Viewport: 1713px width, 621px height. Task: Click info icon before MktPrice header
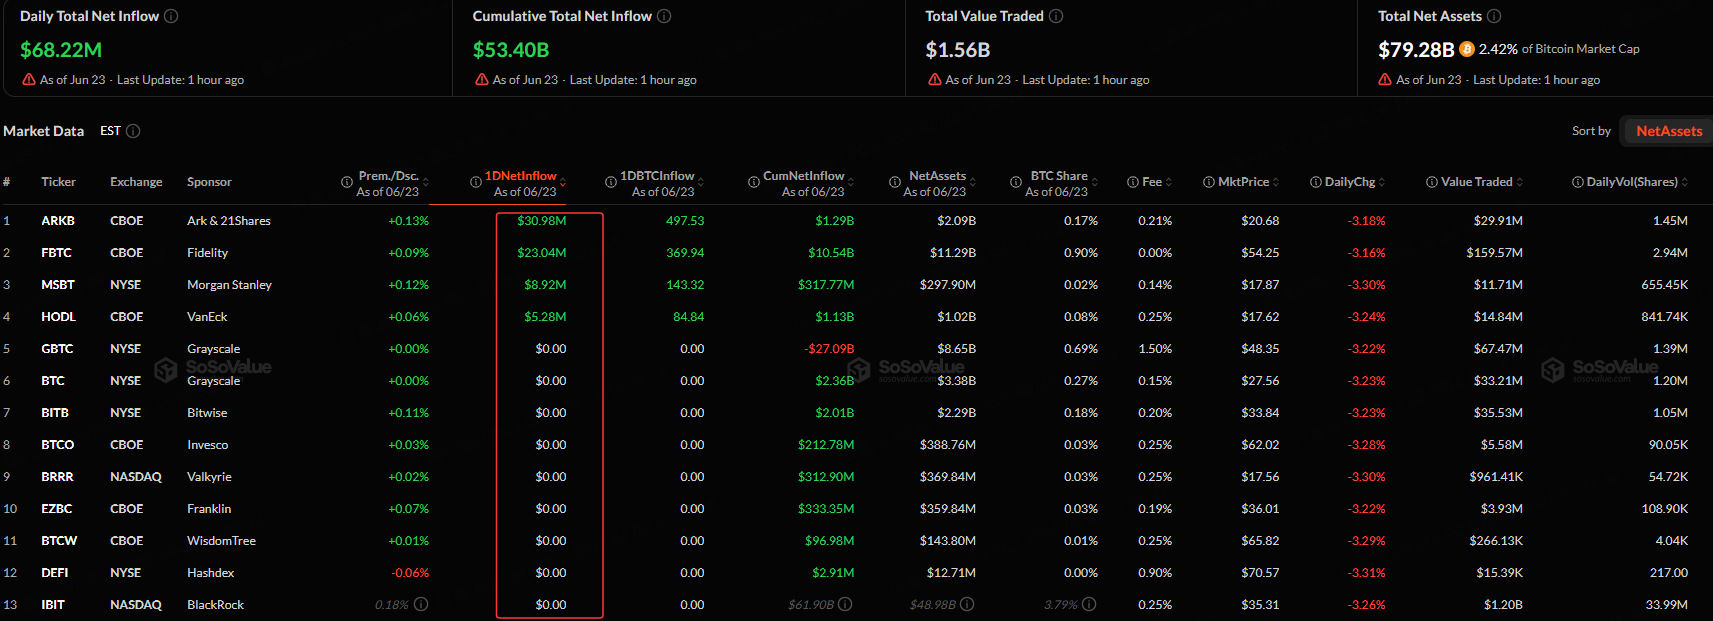[1209, 182]
